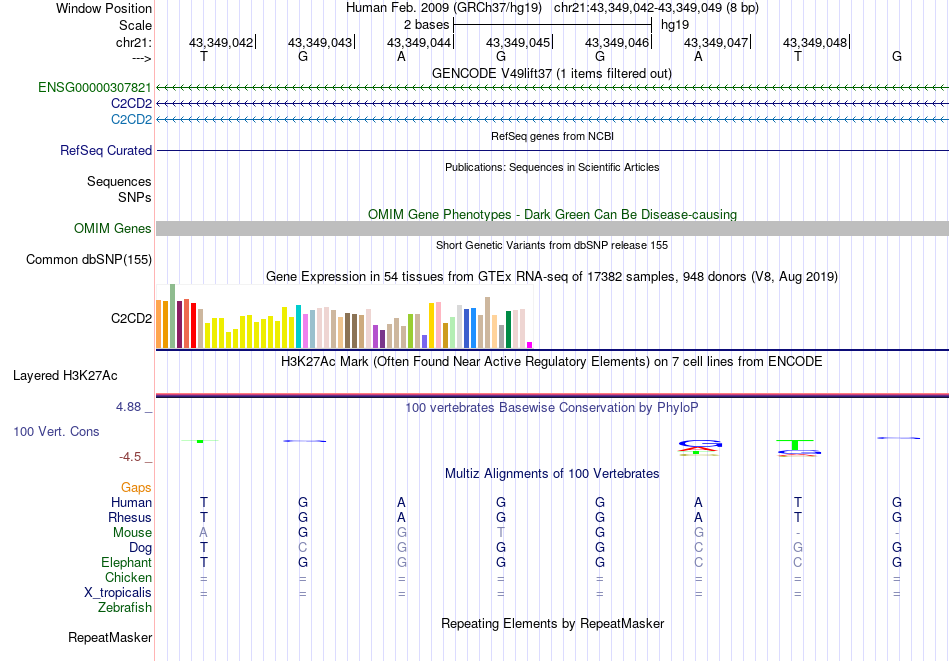The width and height of the screenshot is (950, 661).
Task: Click the 2 bases scale bar
Action: tap(552, 25)
